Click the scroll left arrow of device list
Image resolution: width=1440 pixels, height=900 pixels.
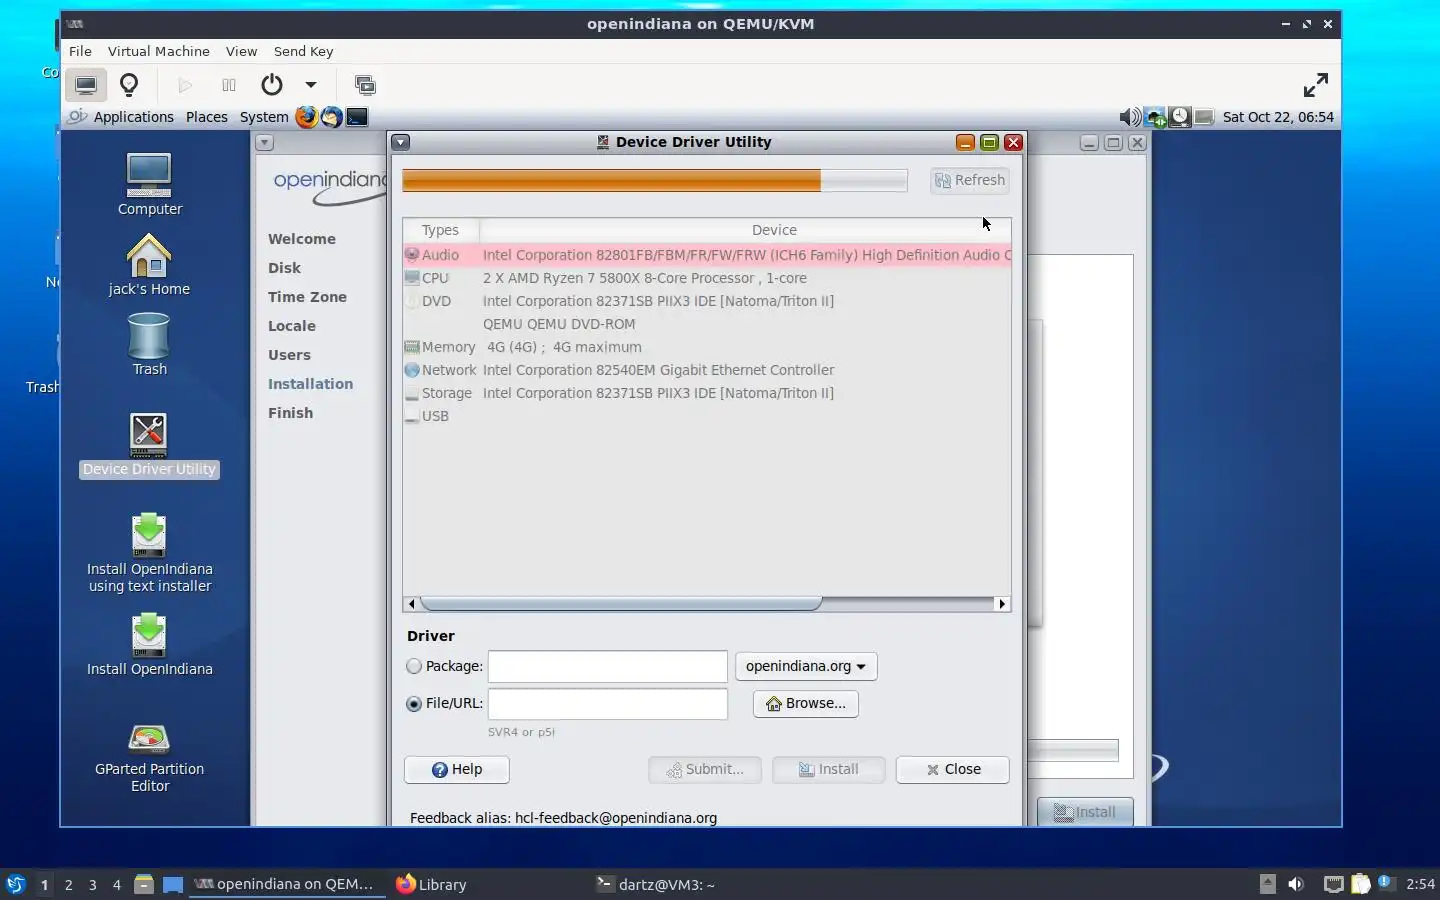coord(411,604)
